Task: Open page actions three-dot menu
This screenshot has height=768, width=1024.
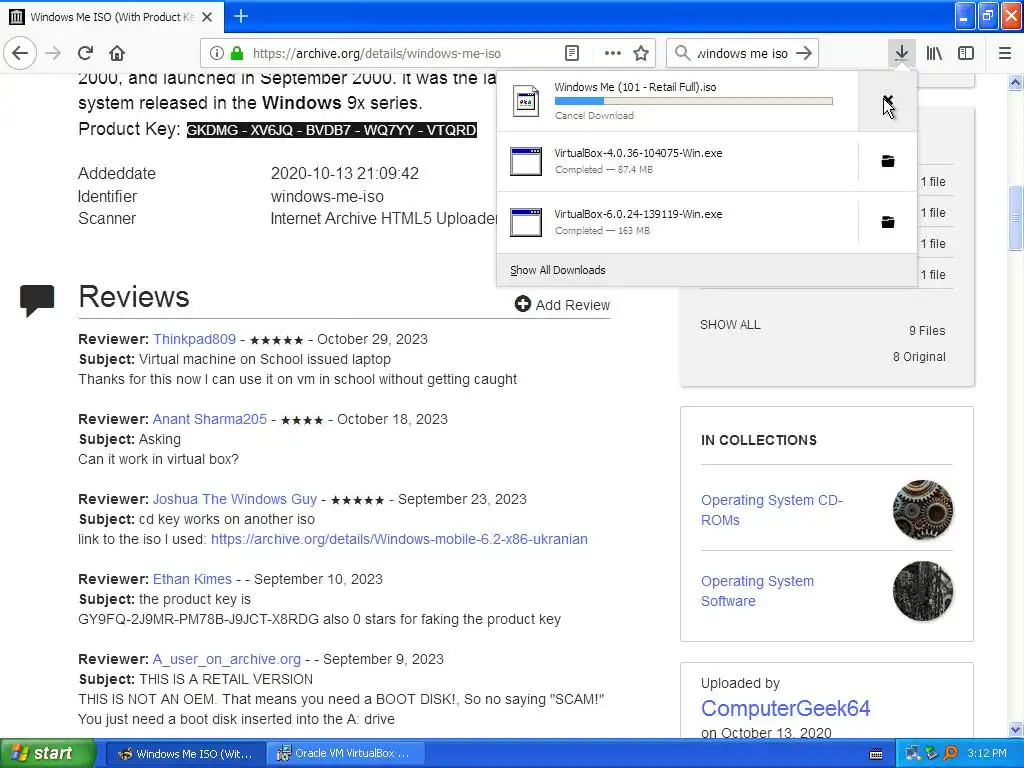Action: tap(613, 53)
